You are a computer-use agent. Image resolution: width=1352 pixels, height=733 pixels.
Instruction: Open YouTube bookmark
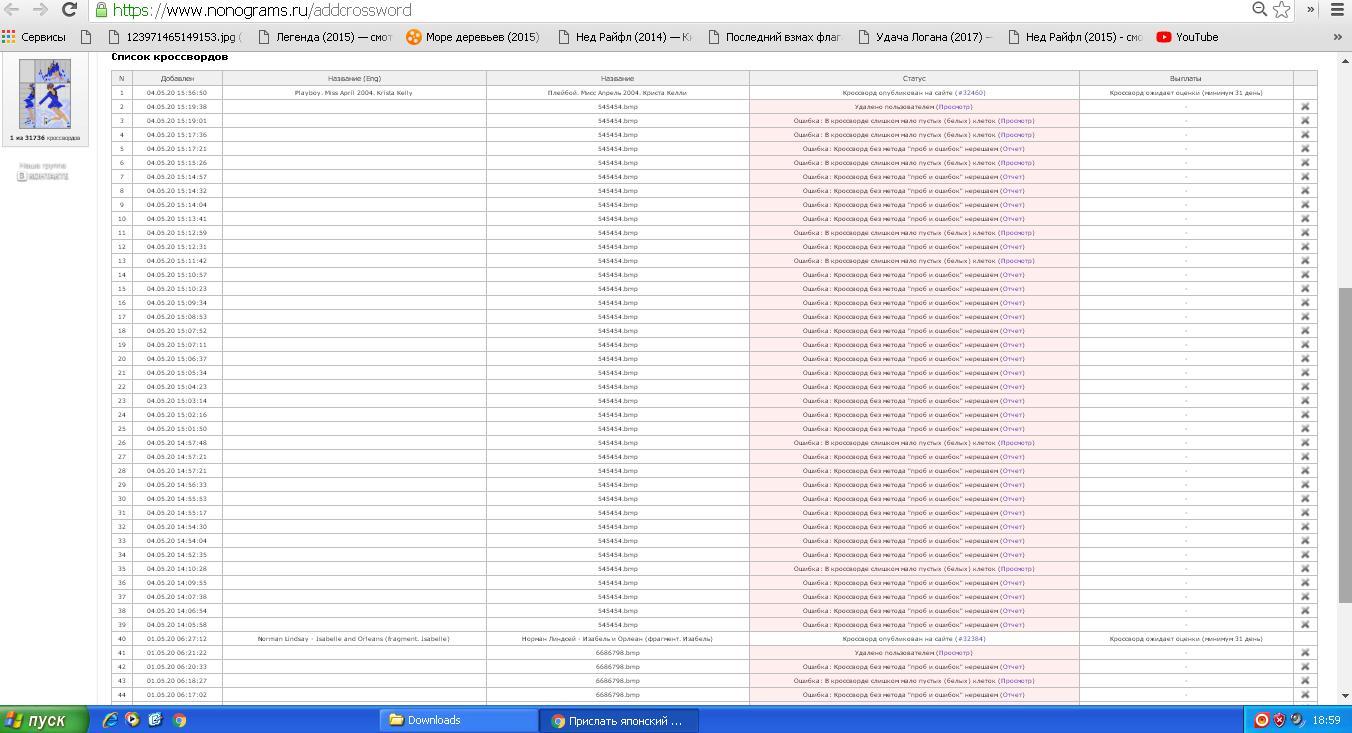[1187, 37]
